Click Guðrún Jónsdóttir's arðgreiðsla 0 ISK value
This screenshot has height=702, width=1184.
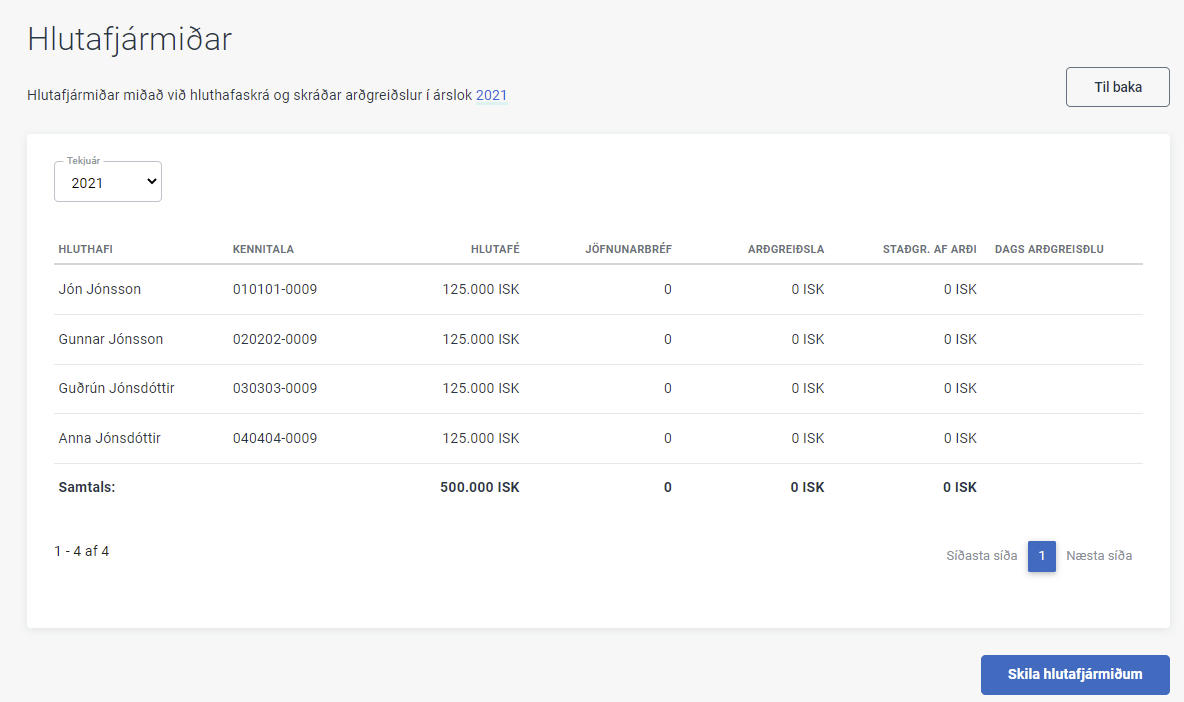[x=808, y=388]
